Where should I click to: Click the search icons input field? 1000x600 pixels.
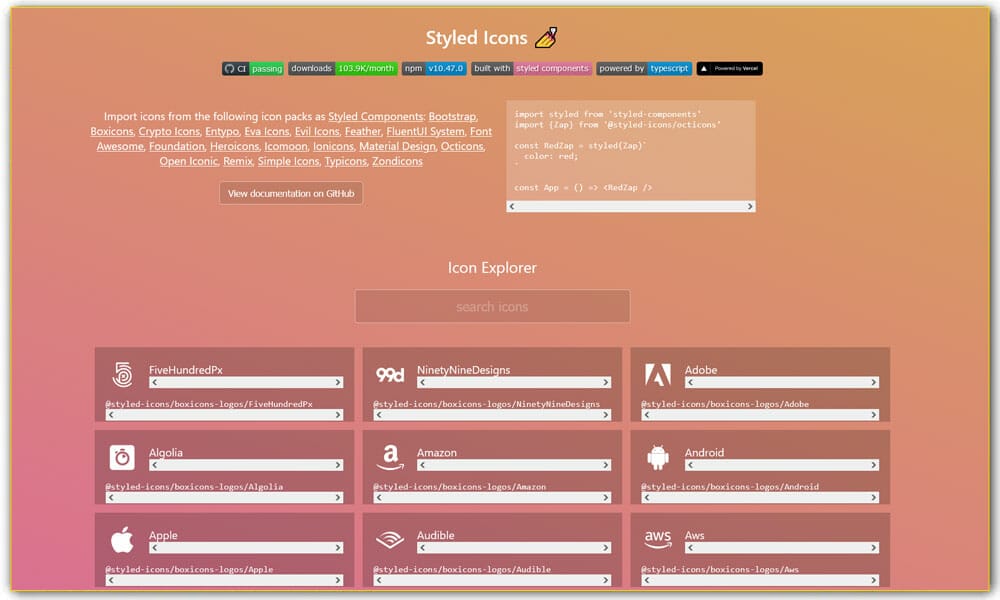(x=491, y=306)
